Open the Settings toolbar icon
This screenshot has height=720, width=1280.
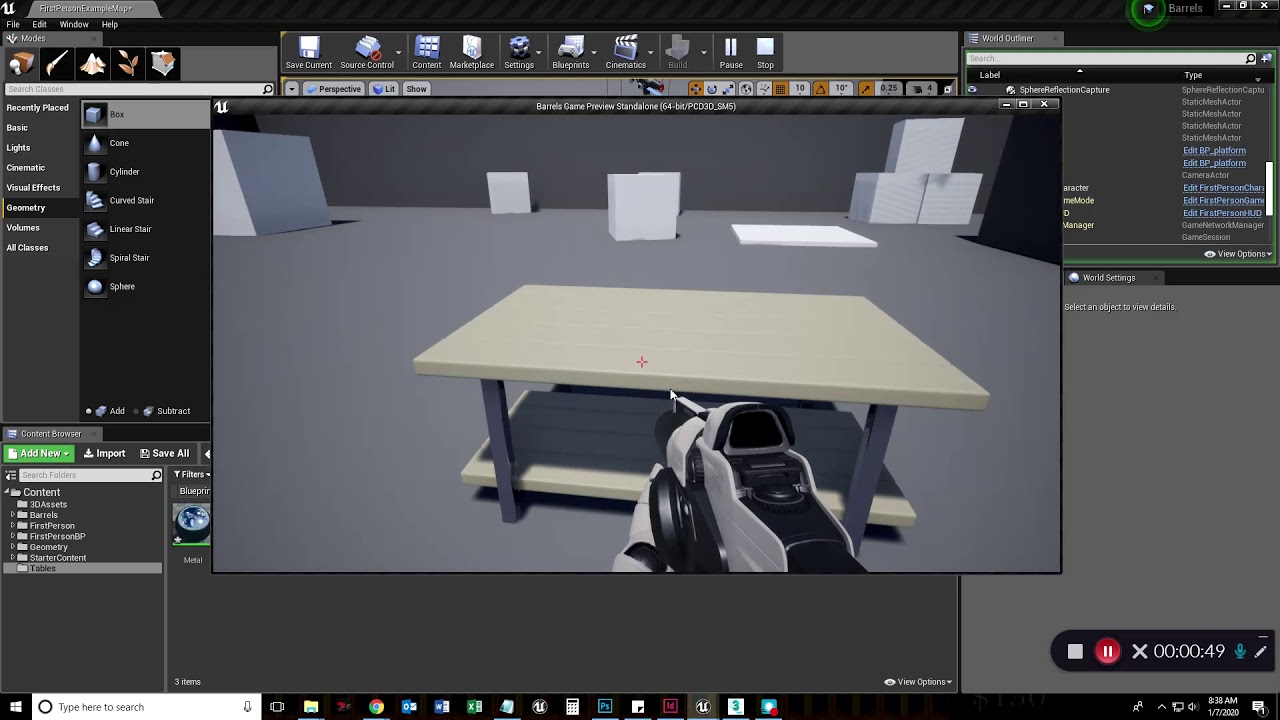[519, 53]
